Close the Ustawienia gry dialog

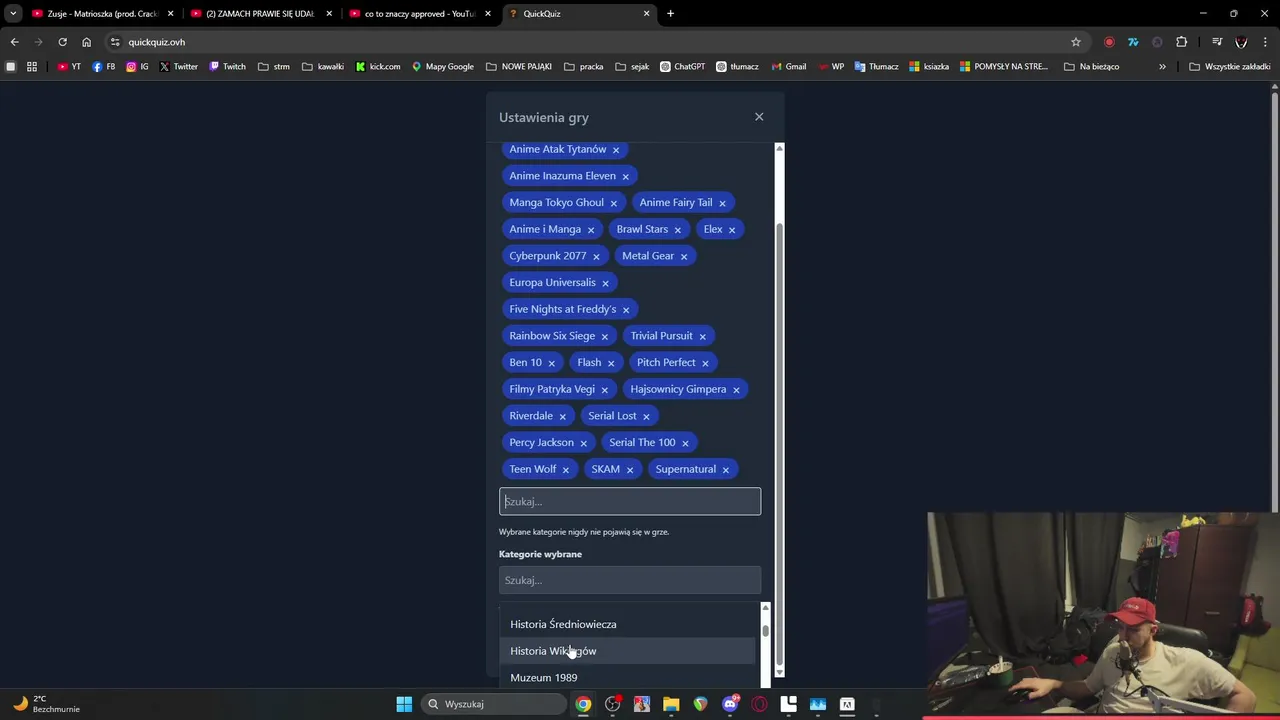(x=759, y=117)
